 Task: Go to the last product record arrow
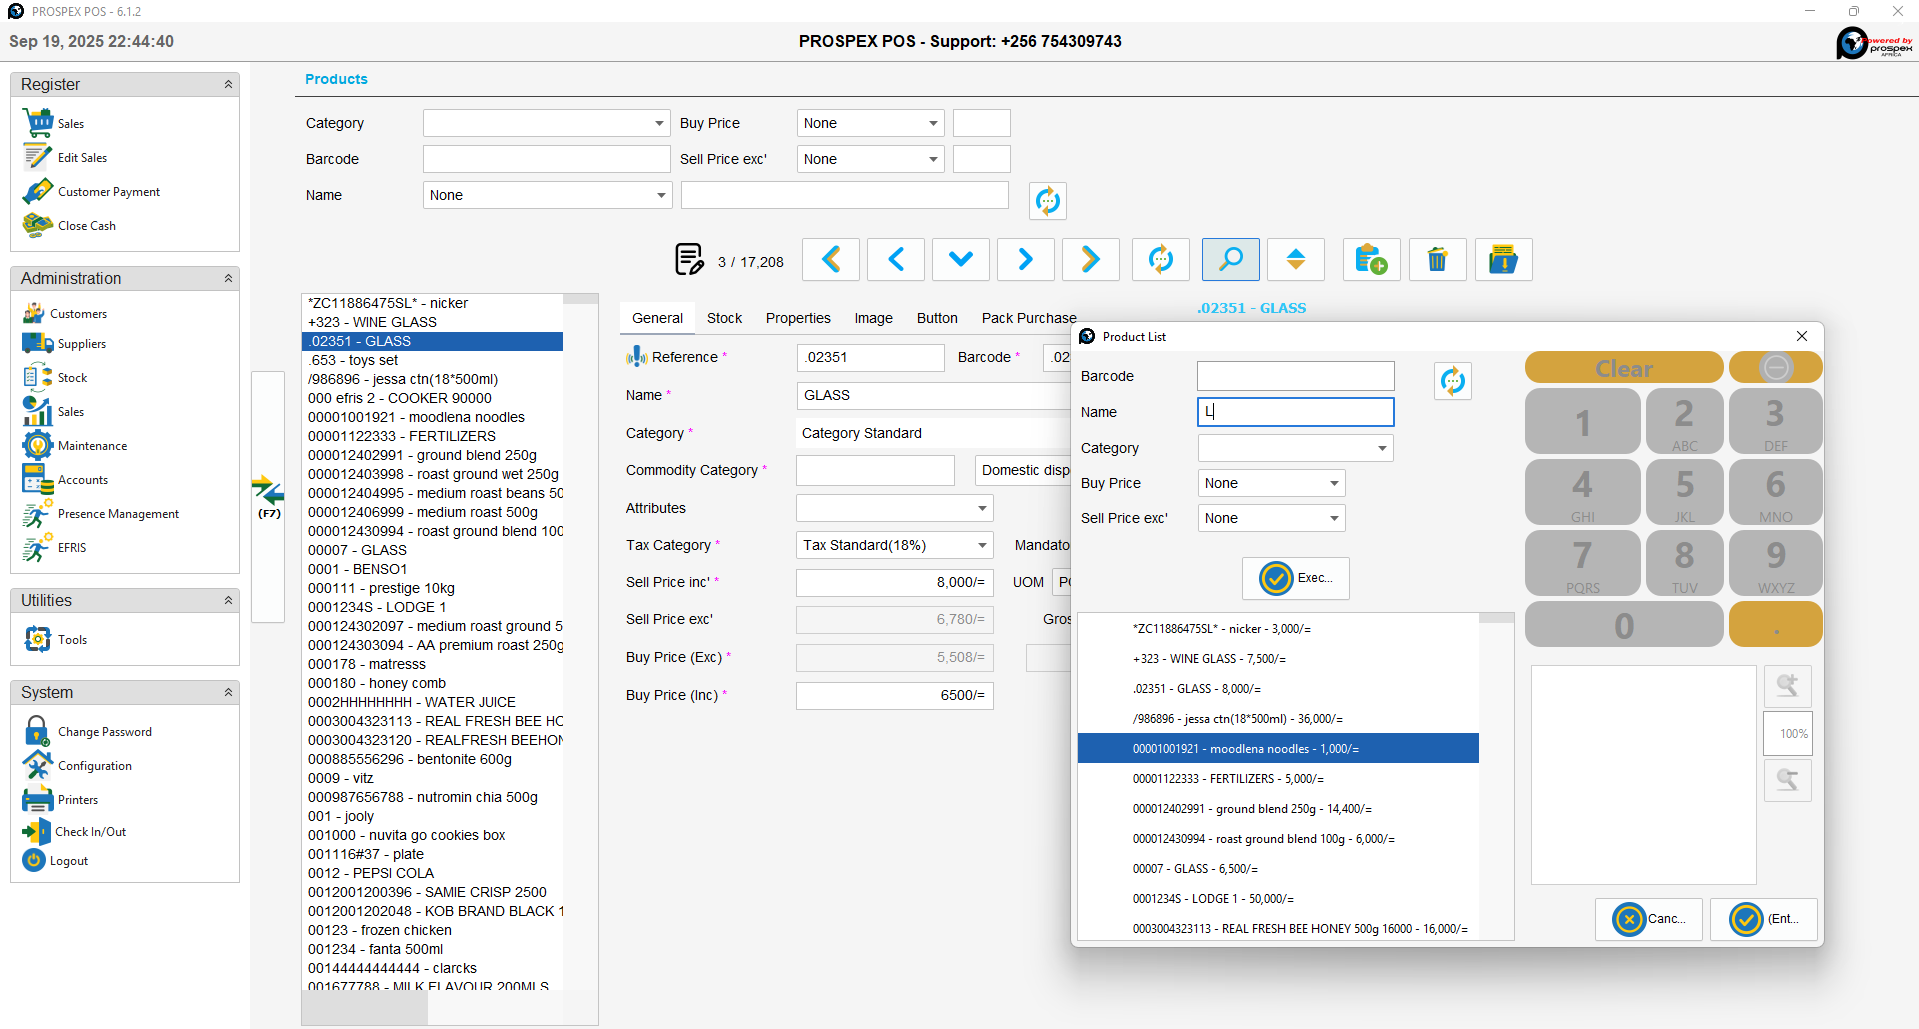[x=1090, y=260]
